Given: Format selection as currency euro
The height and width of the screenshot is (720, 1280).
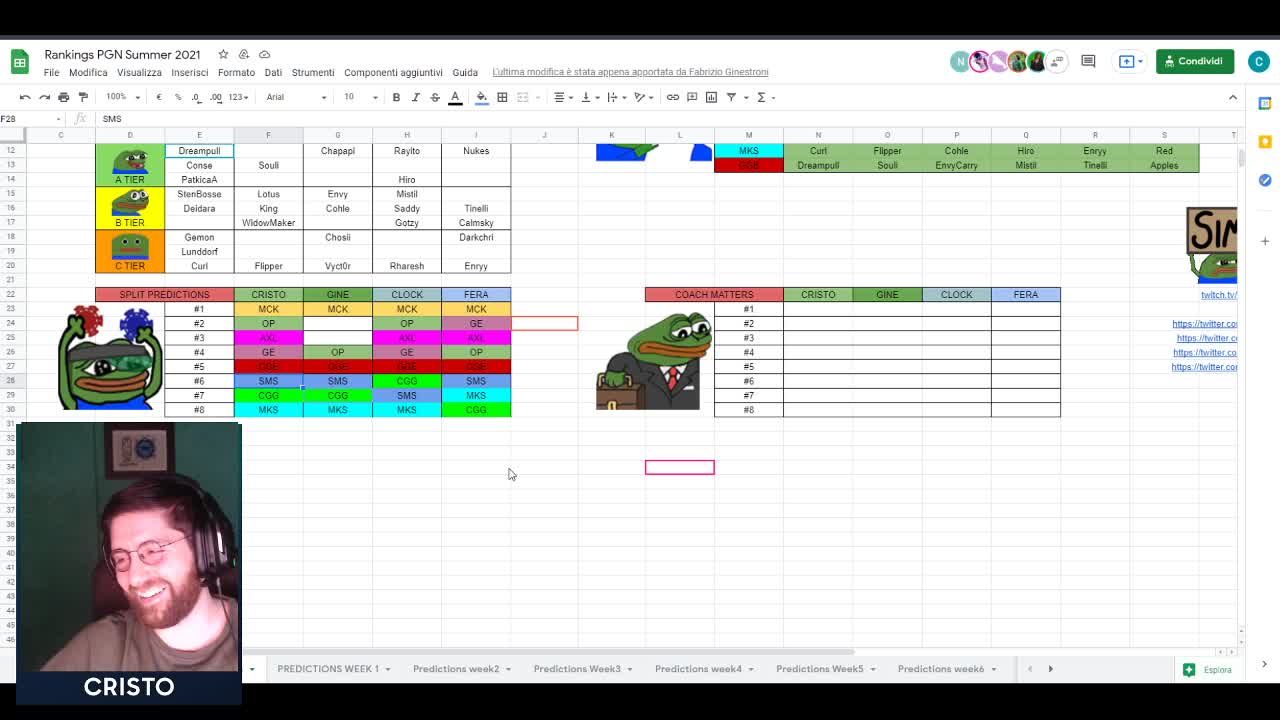Looking at the screenshot, I should 159,97.
